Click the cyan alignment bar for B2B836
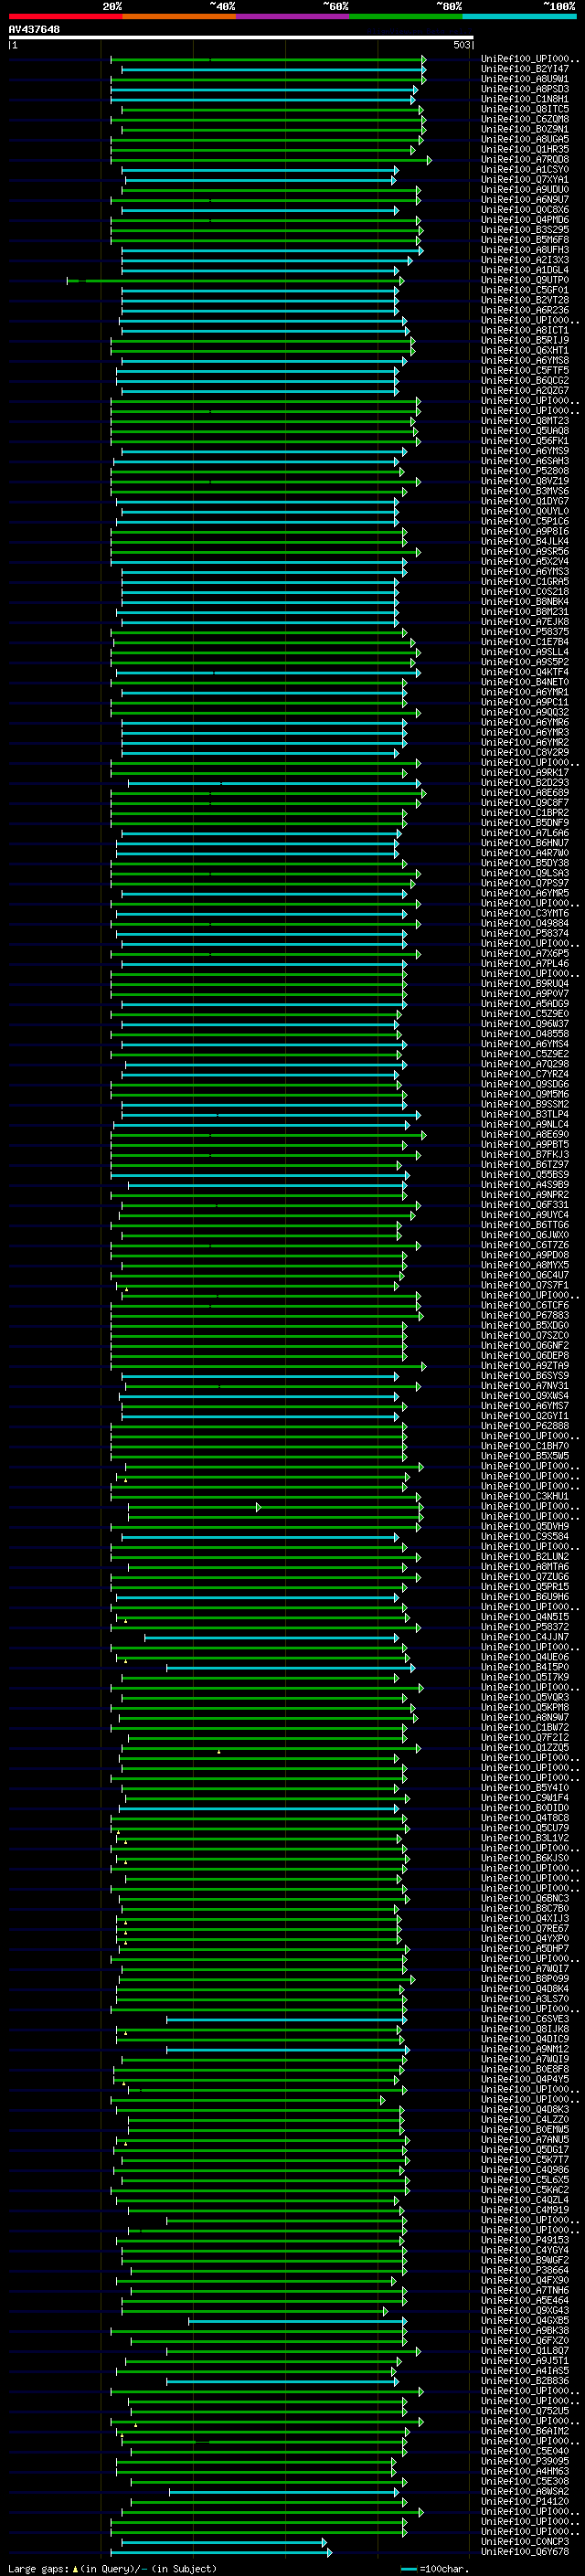This screenshot has width=585, height=2576. tap(283, 2381)
